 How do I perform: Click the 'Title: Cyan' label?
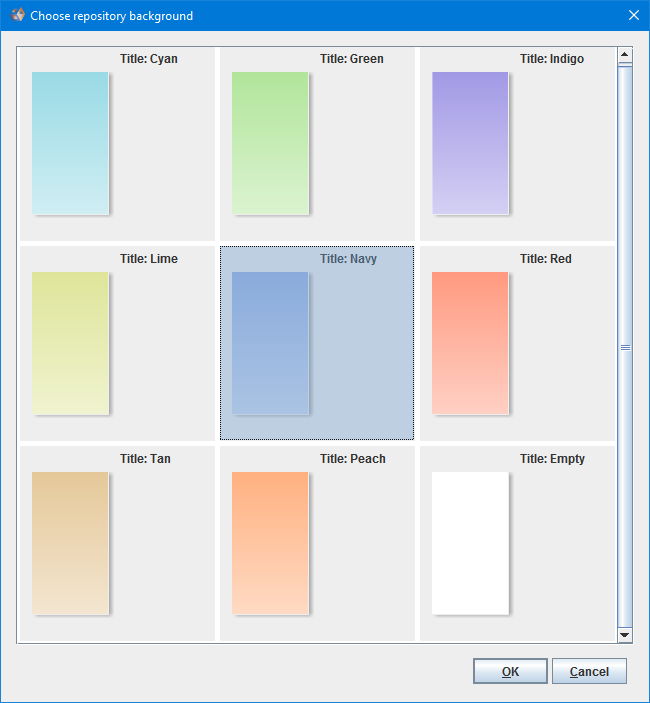tap(149, 59)
